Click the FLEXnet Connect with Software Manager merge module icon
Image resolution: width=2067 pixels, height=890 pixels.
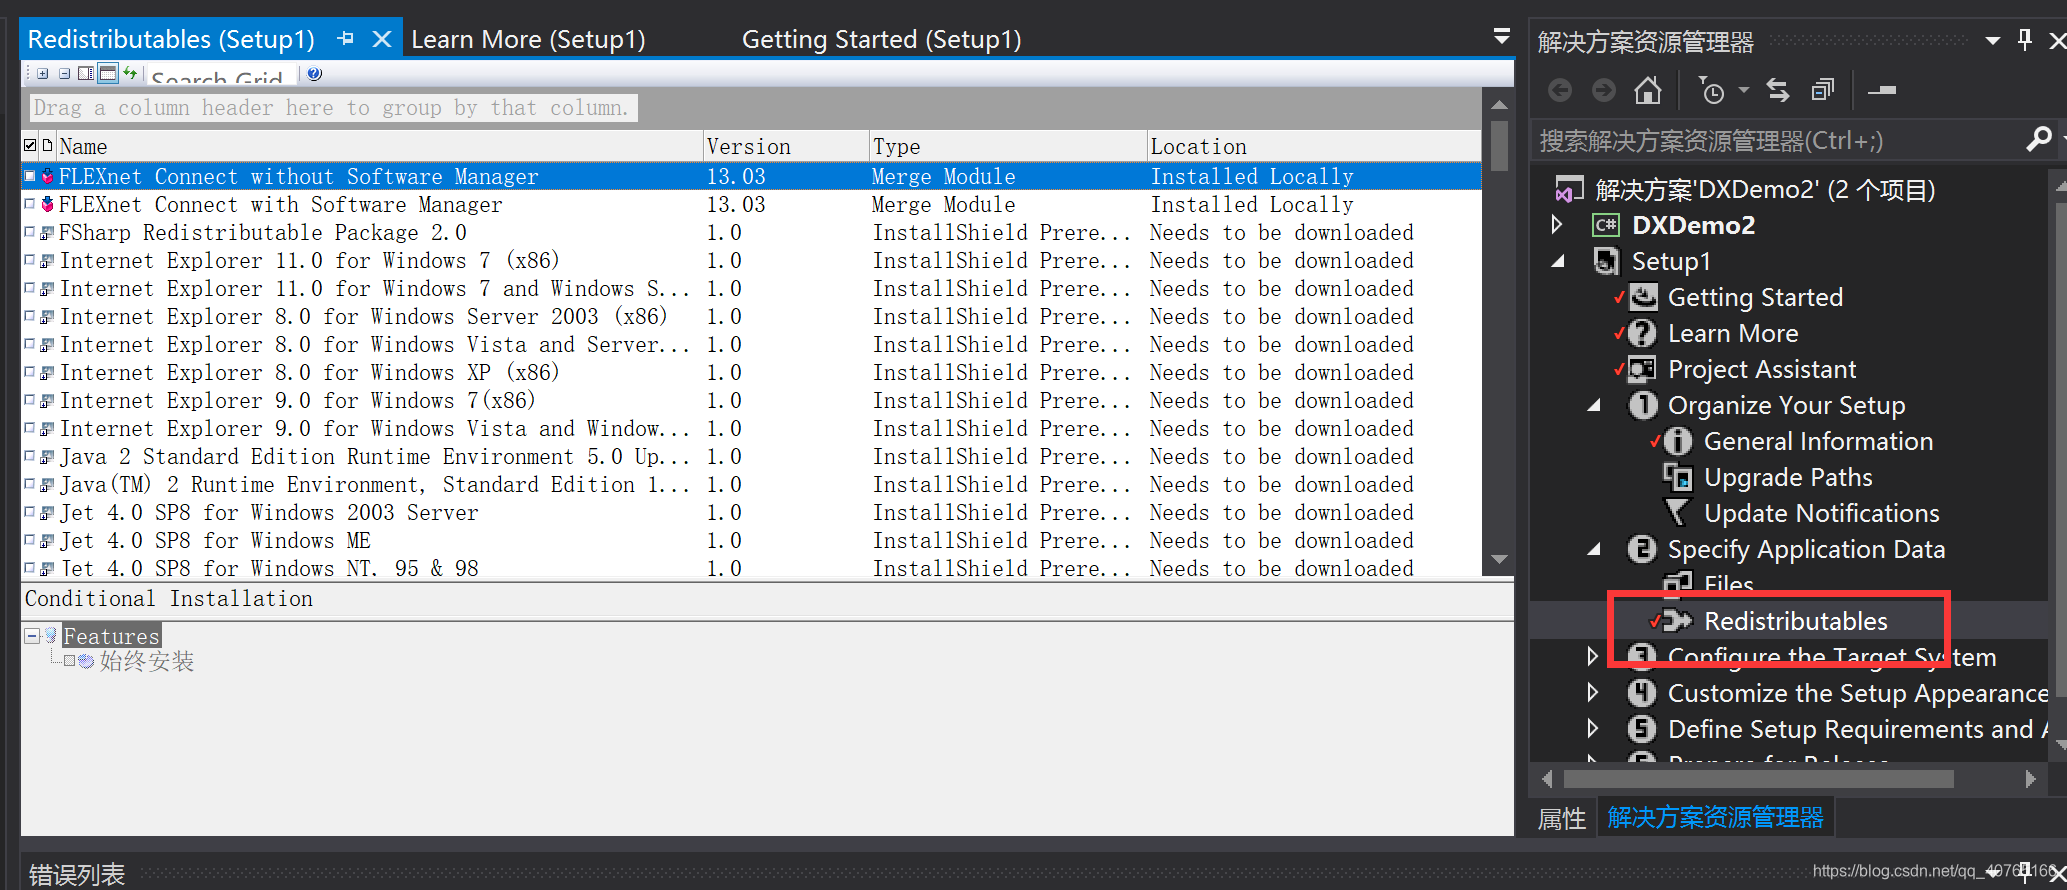47,204
